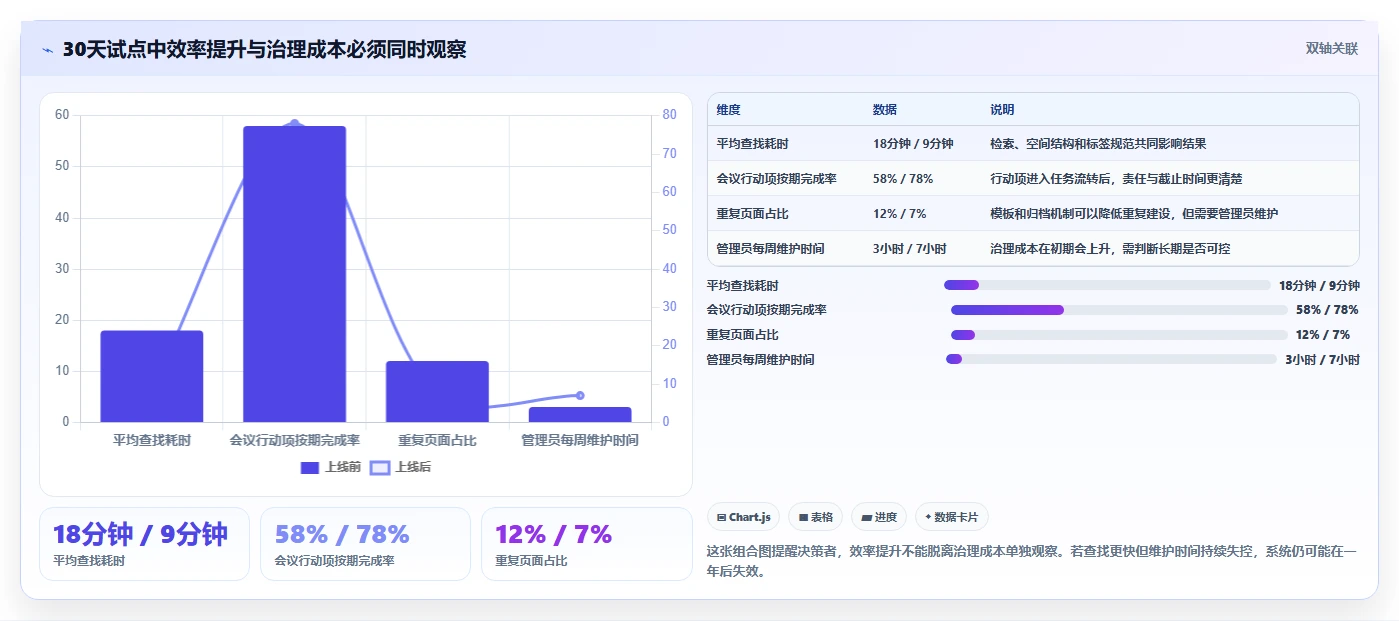
Task: Click the 数据 column header
Action: [885, 110]
